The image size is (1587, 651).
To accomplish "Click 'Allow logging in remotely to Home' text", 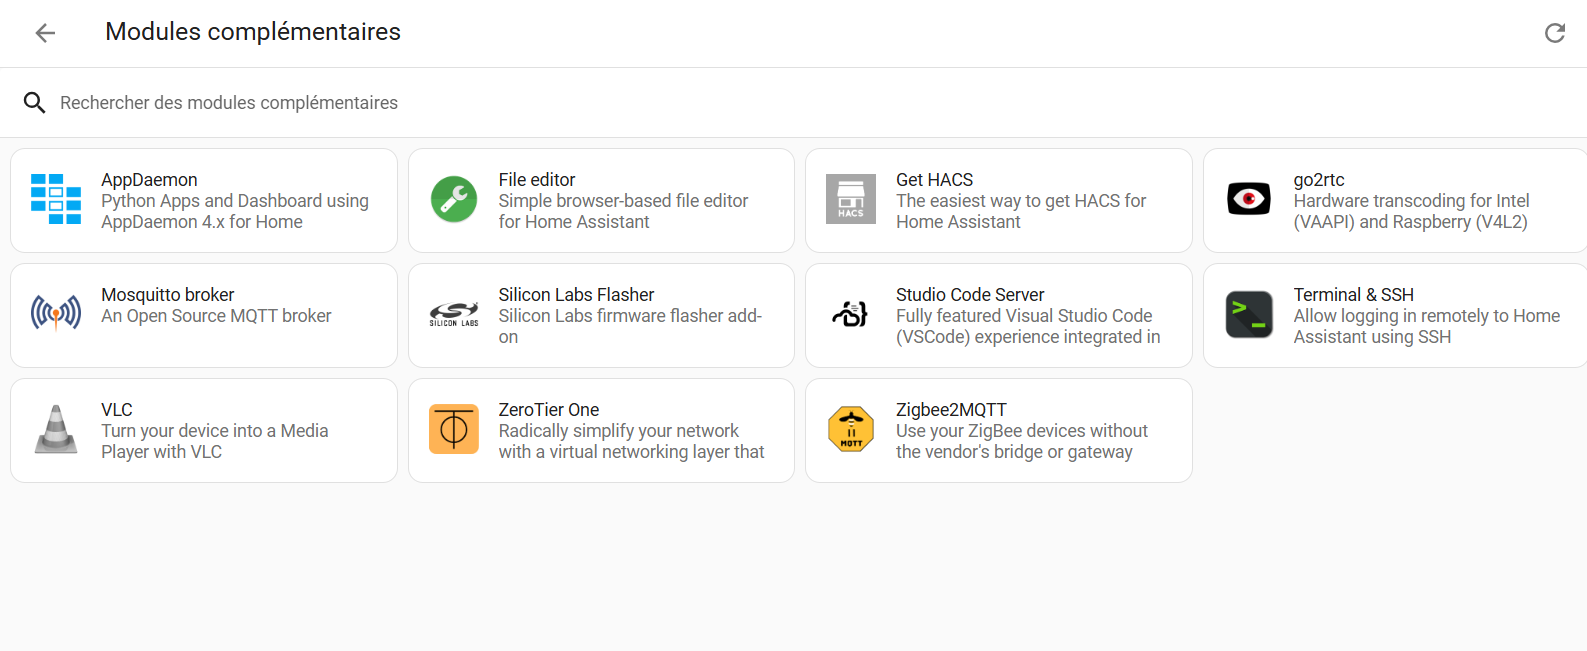I will [x=1427, y=316].
